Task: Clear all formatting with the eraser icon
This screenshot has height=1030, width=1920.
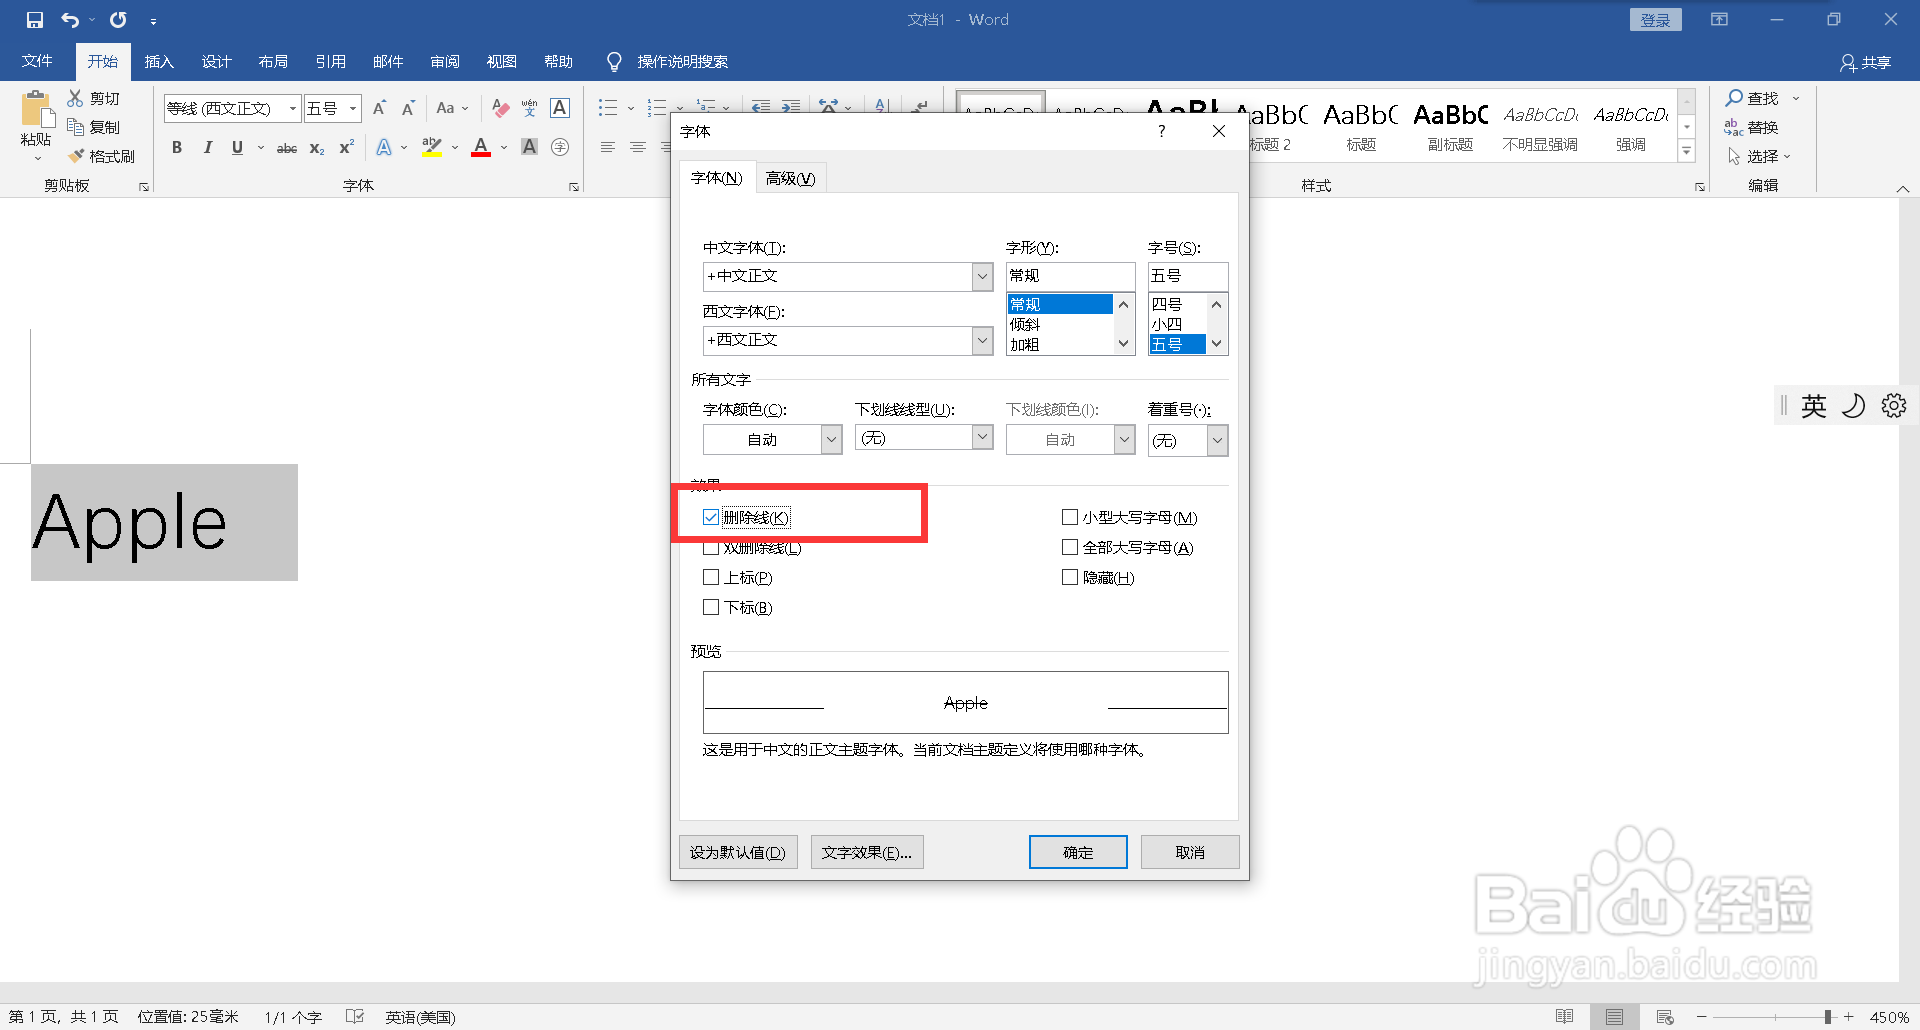Action: coord(501,108)
